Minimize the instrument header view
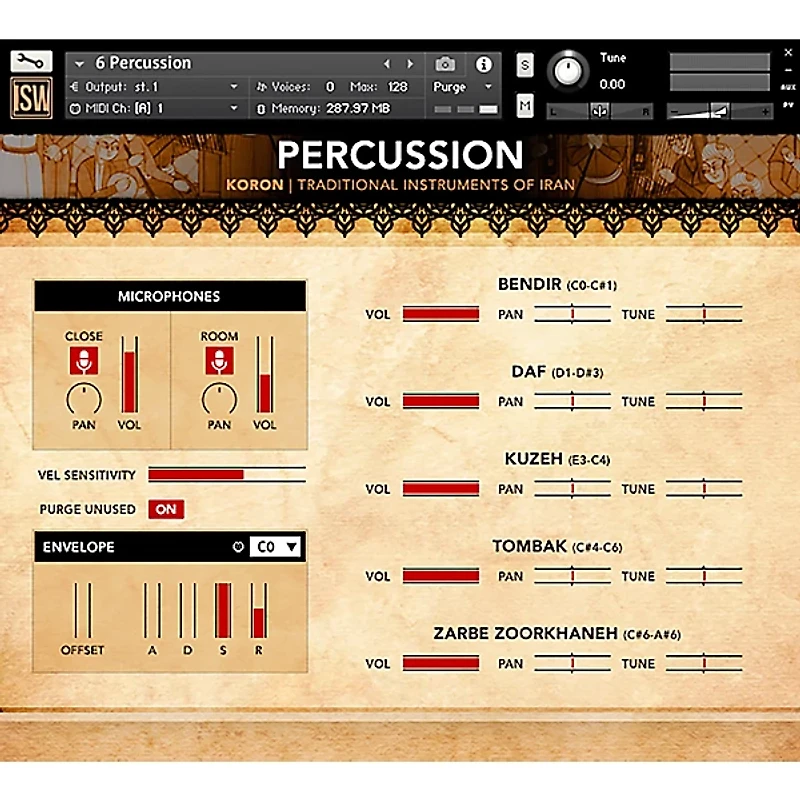The width and height of the screenshot is (800, 800). pyautogui.click(x=788, y=70)
